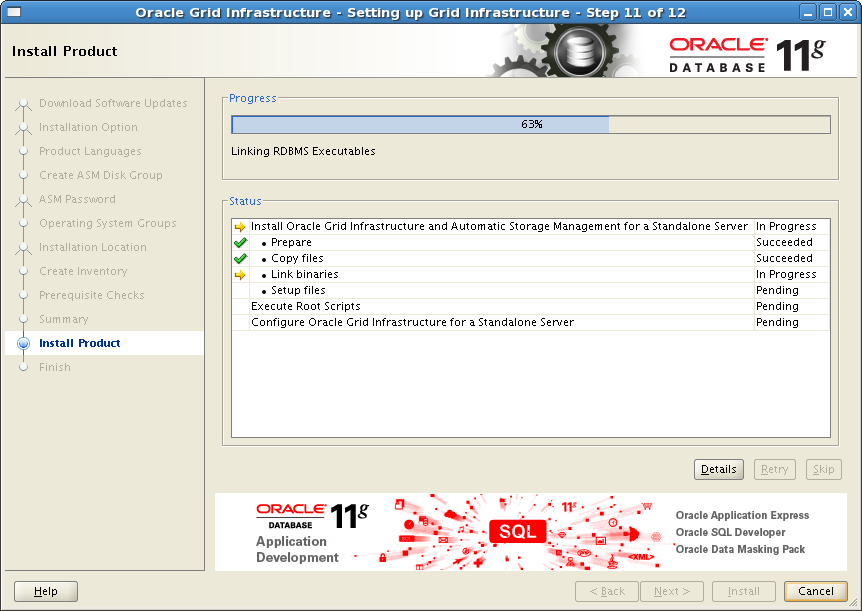Click the green checkmark next to Prepare
862x611 pixels.
(240, 243)
